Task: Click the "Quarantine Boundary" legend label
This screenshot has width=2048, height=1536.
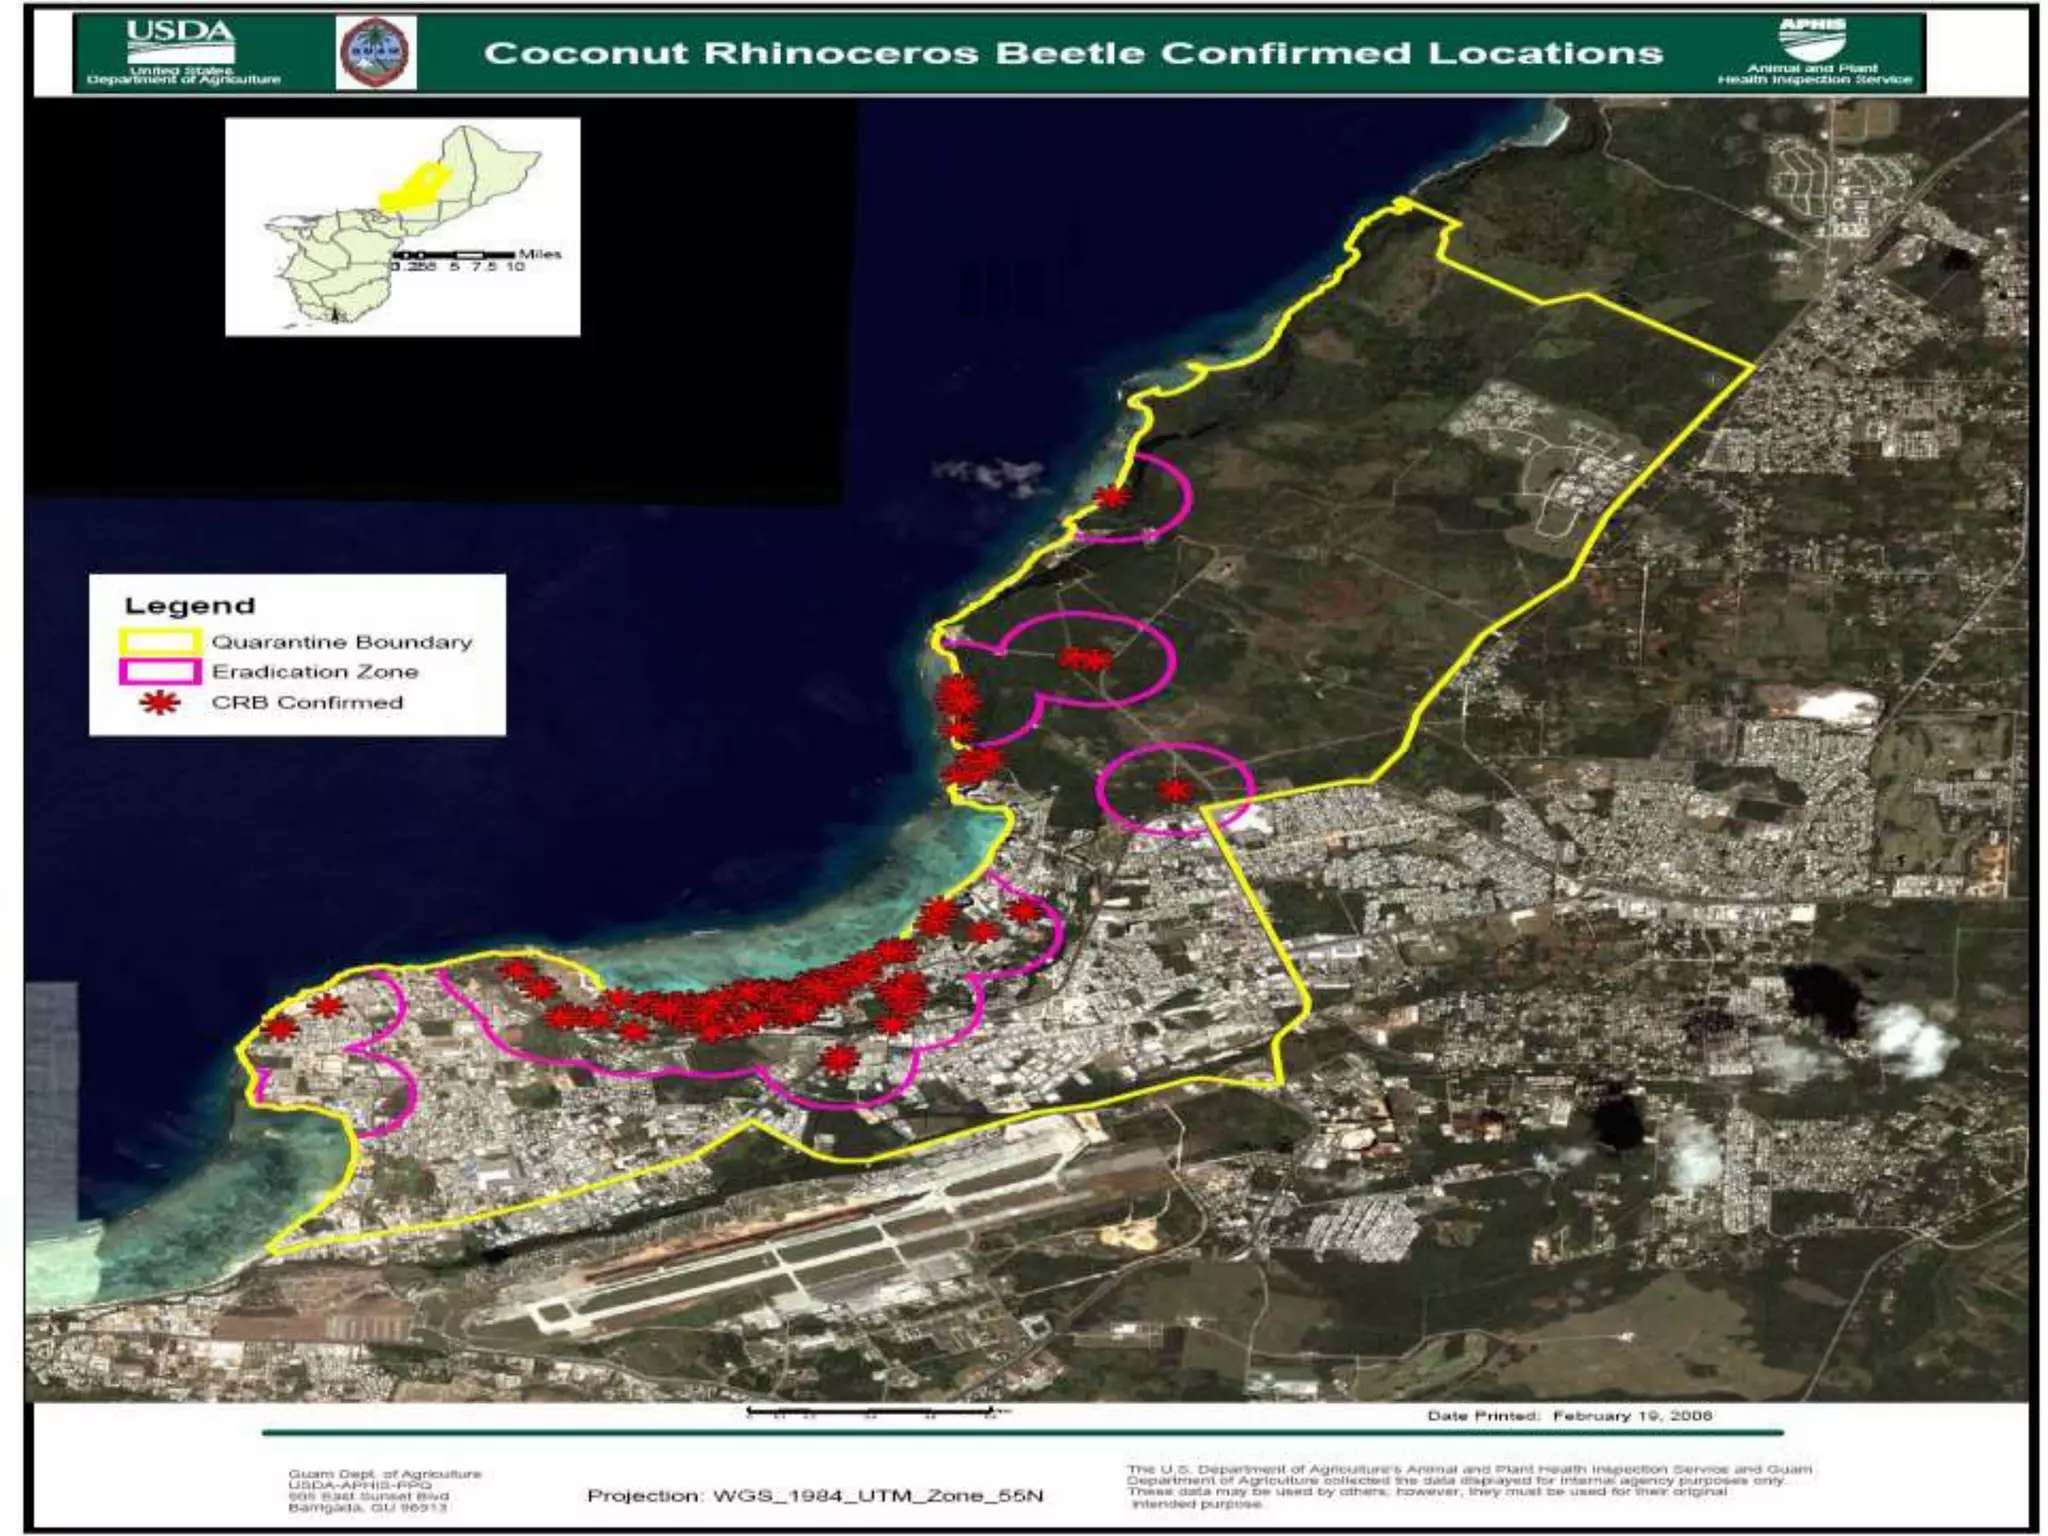Action: click(x=341, y=642)
